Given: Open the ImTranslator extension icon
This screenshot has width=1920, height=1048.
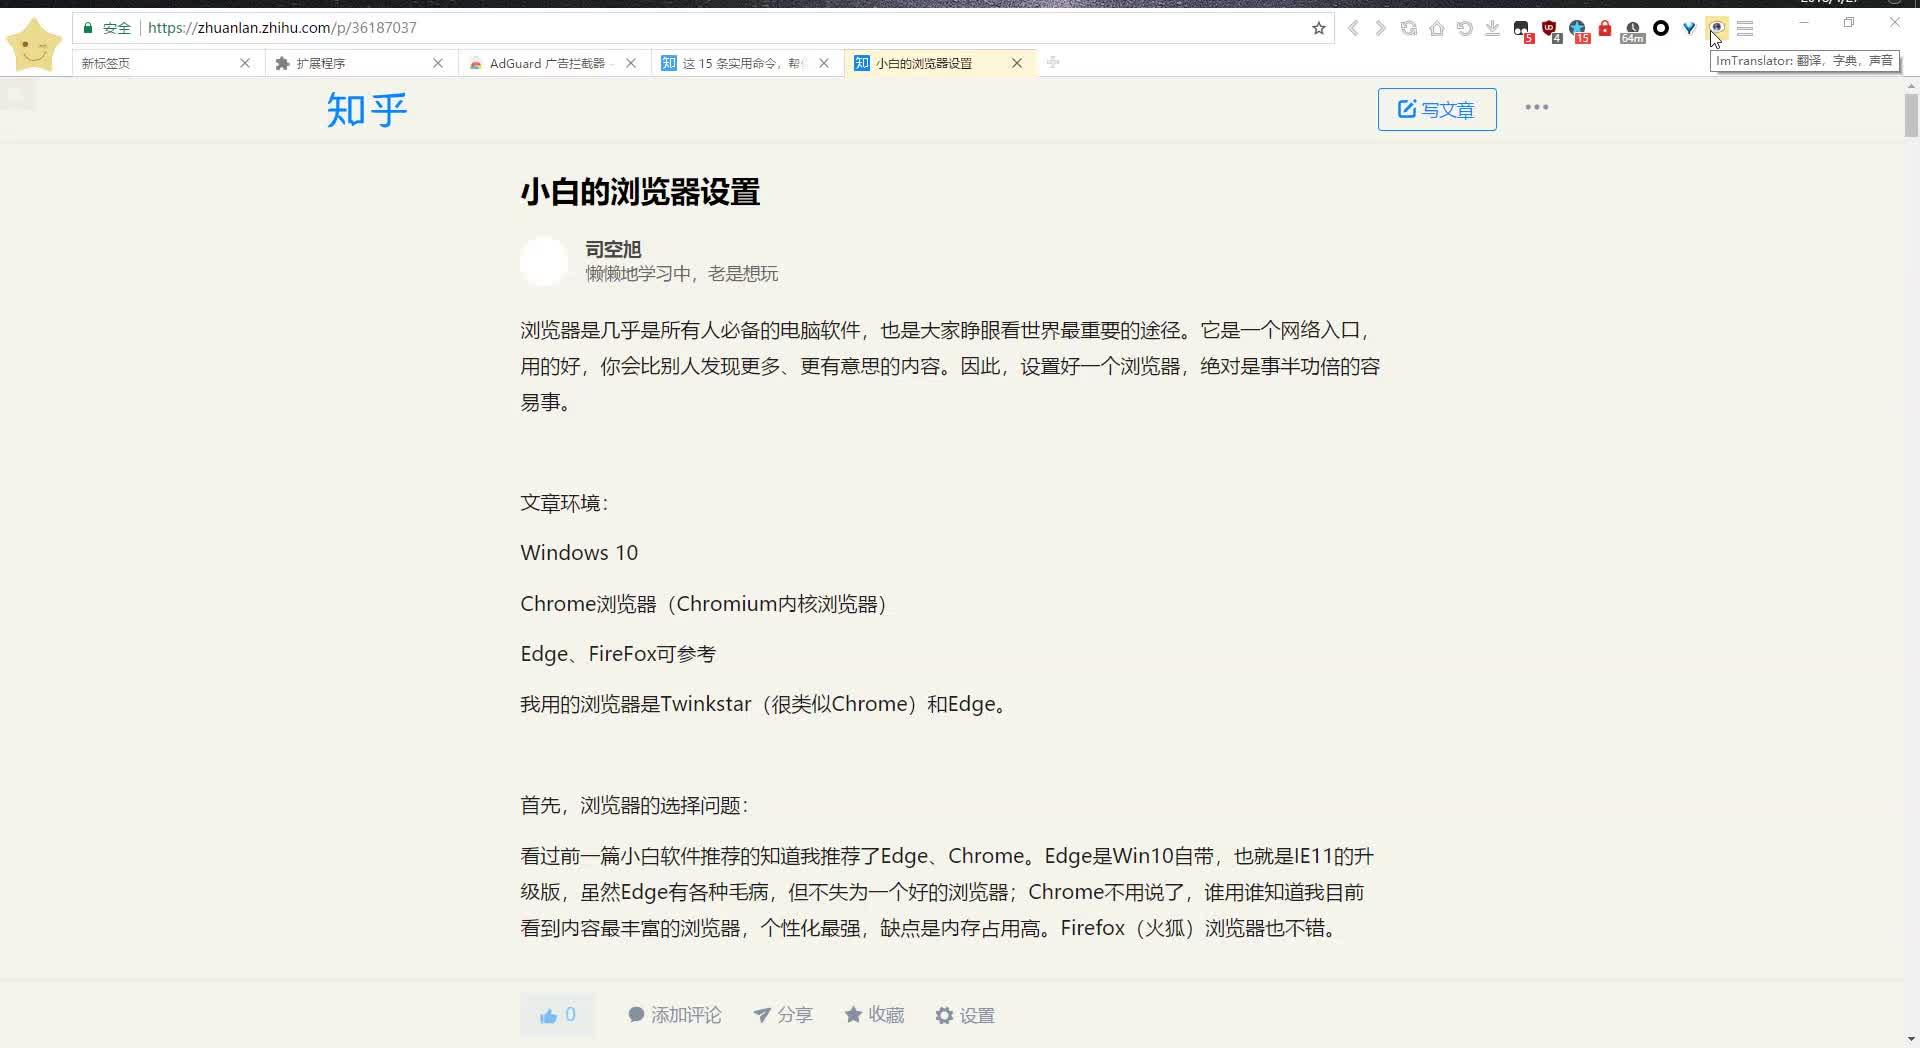Looking at the screenshot, I should click(x=1717, y=28).
